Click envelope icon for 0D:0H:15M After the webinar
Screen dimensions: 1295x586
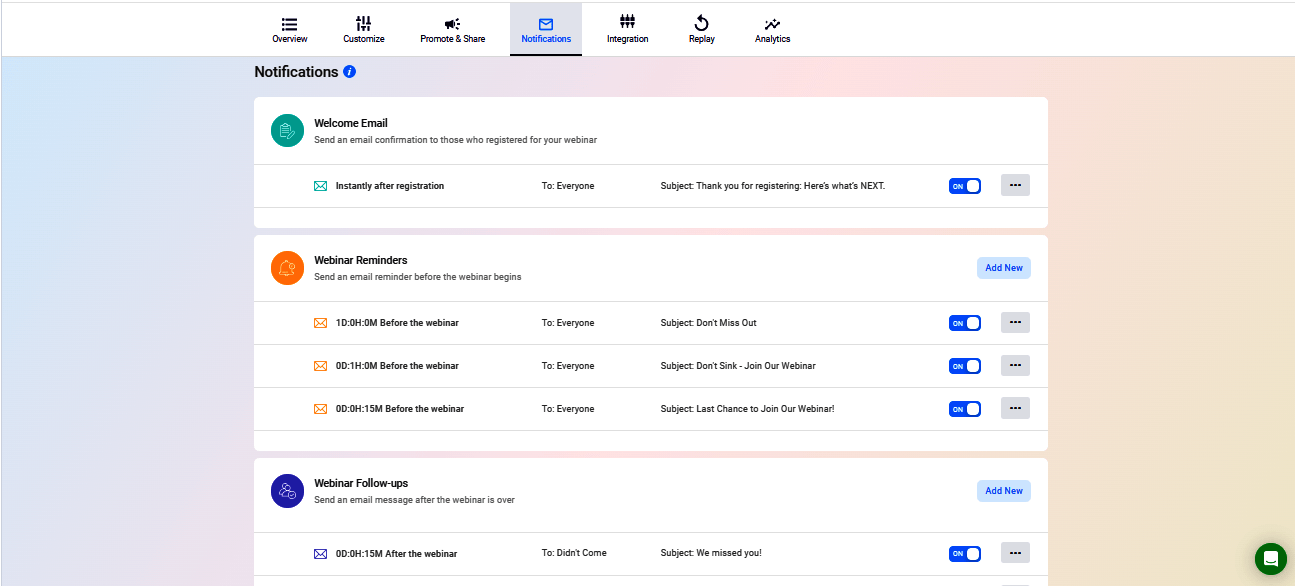pos(321,554)
